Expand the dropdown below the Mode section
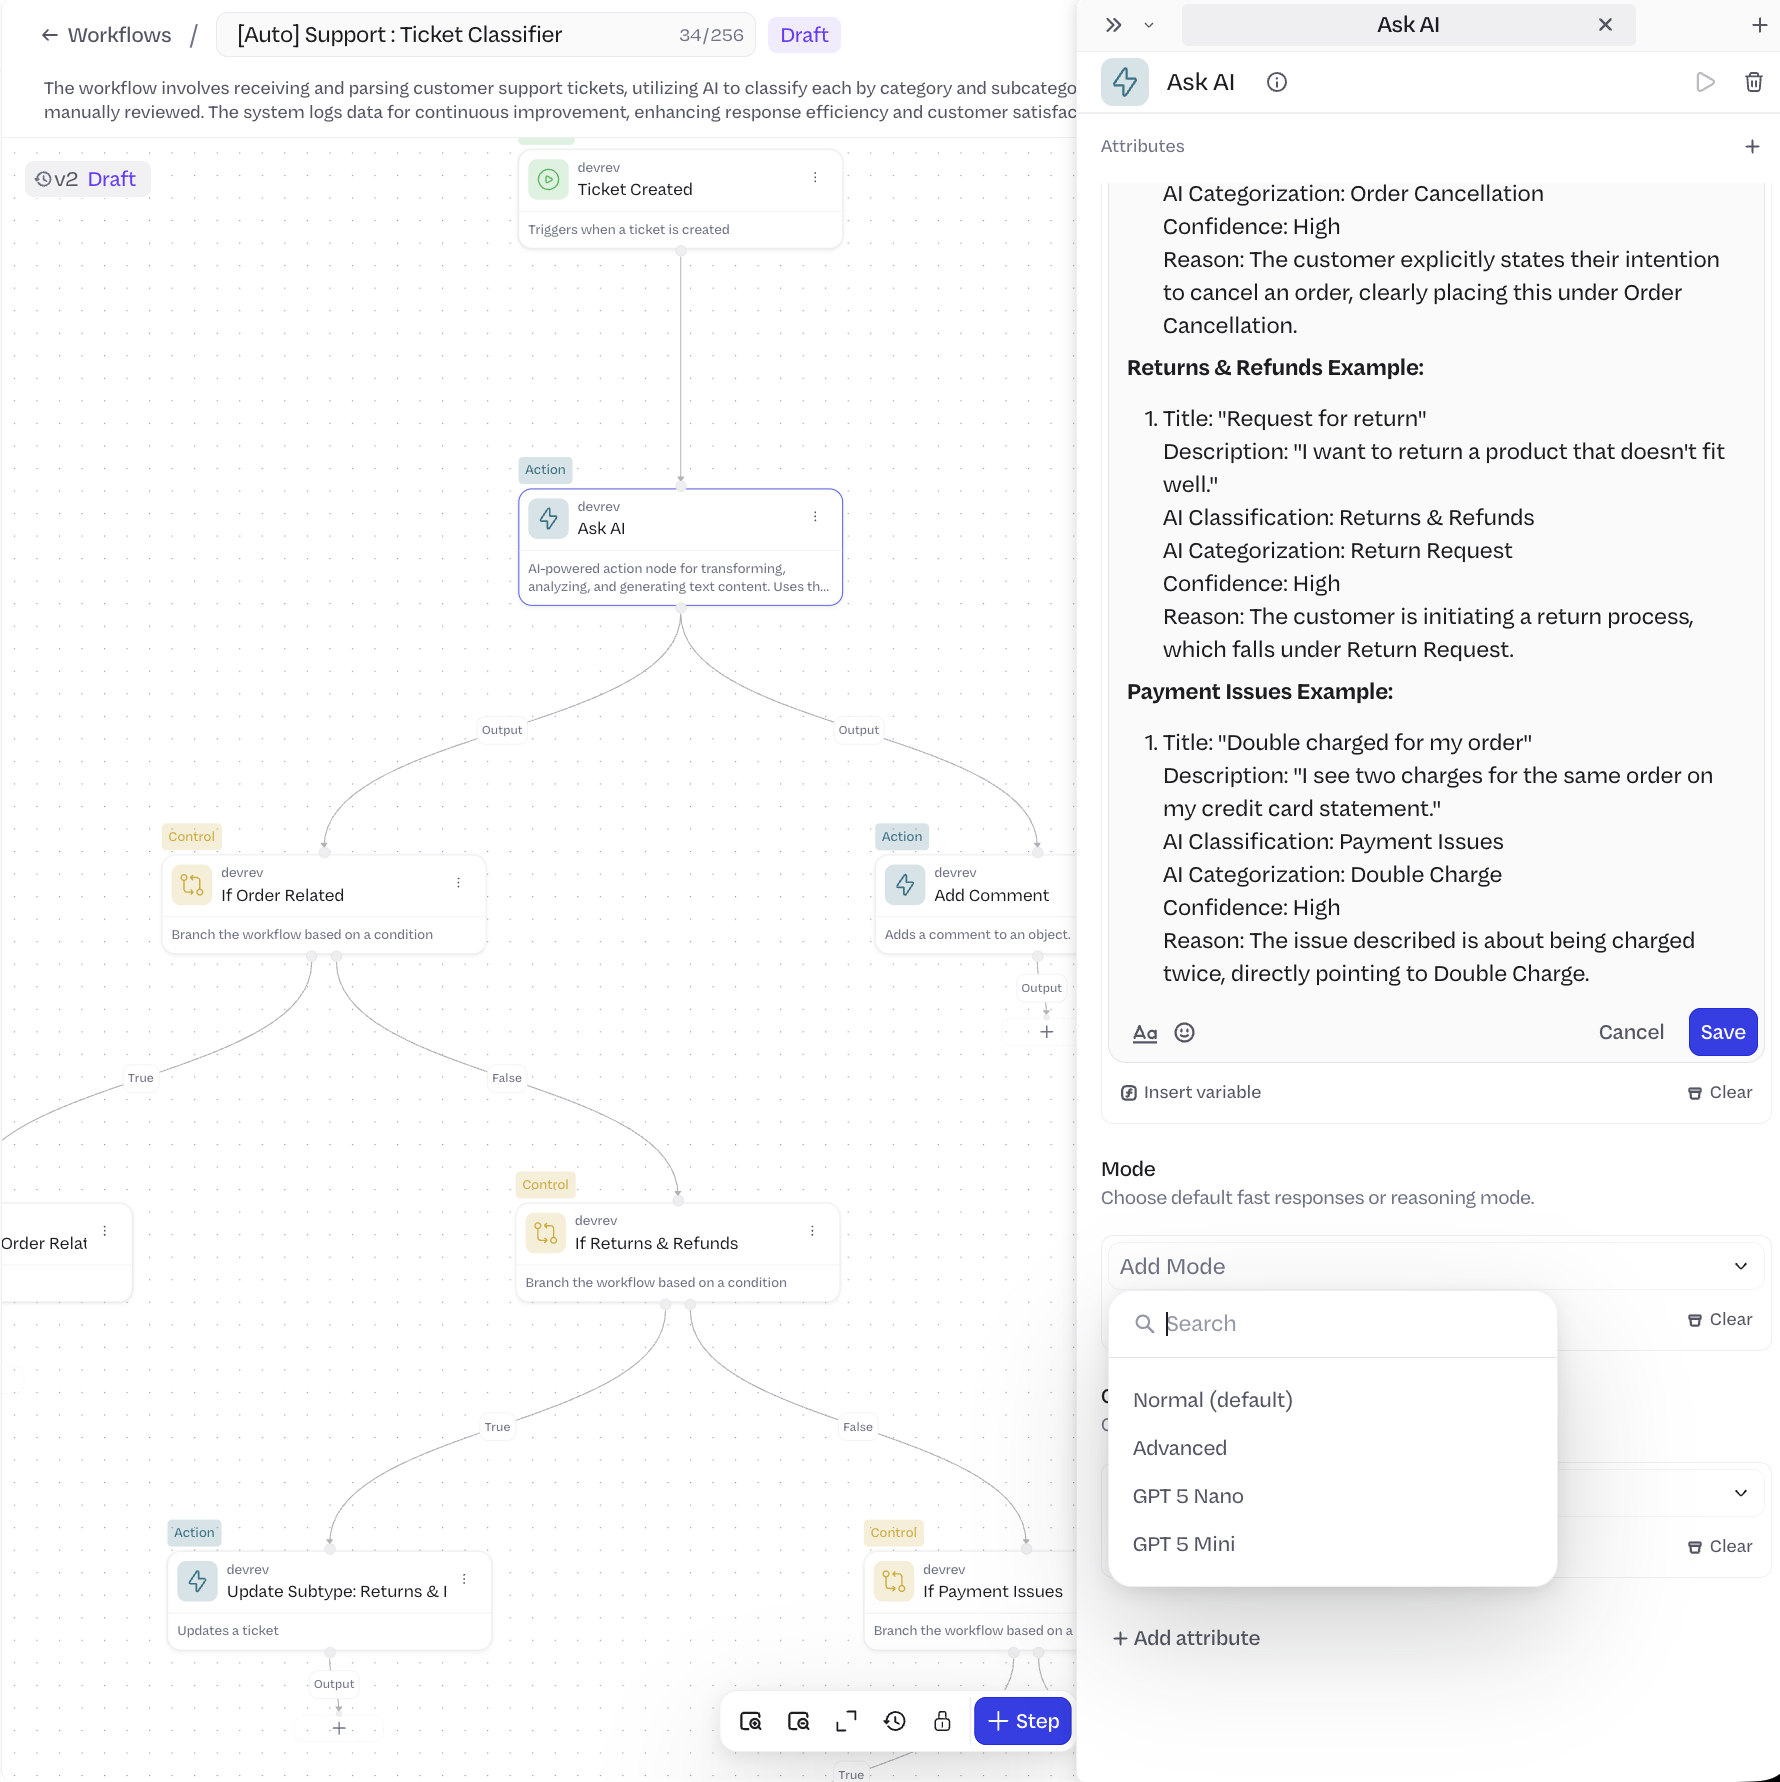This screenshot has height=1782, width=1780. point(1740,1492)
